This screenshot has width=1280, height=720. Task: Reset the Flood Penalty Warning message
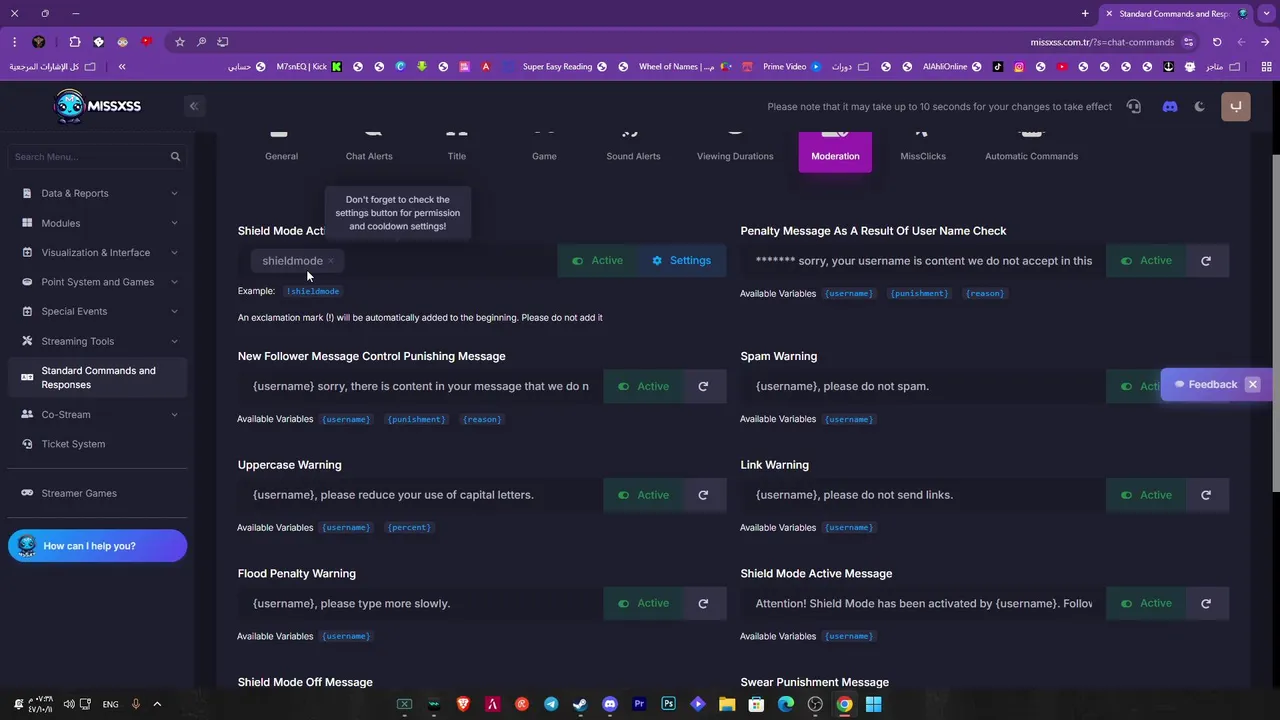pyautogui.click(x=703, y=603)
